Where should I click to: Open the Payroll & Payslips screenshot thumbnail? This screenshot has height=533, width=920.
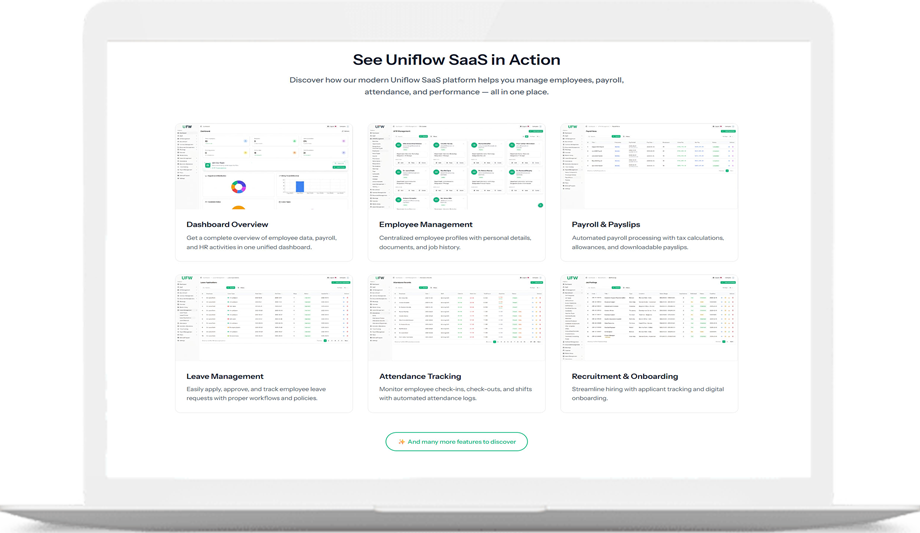pos(650,166)
